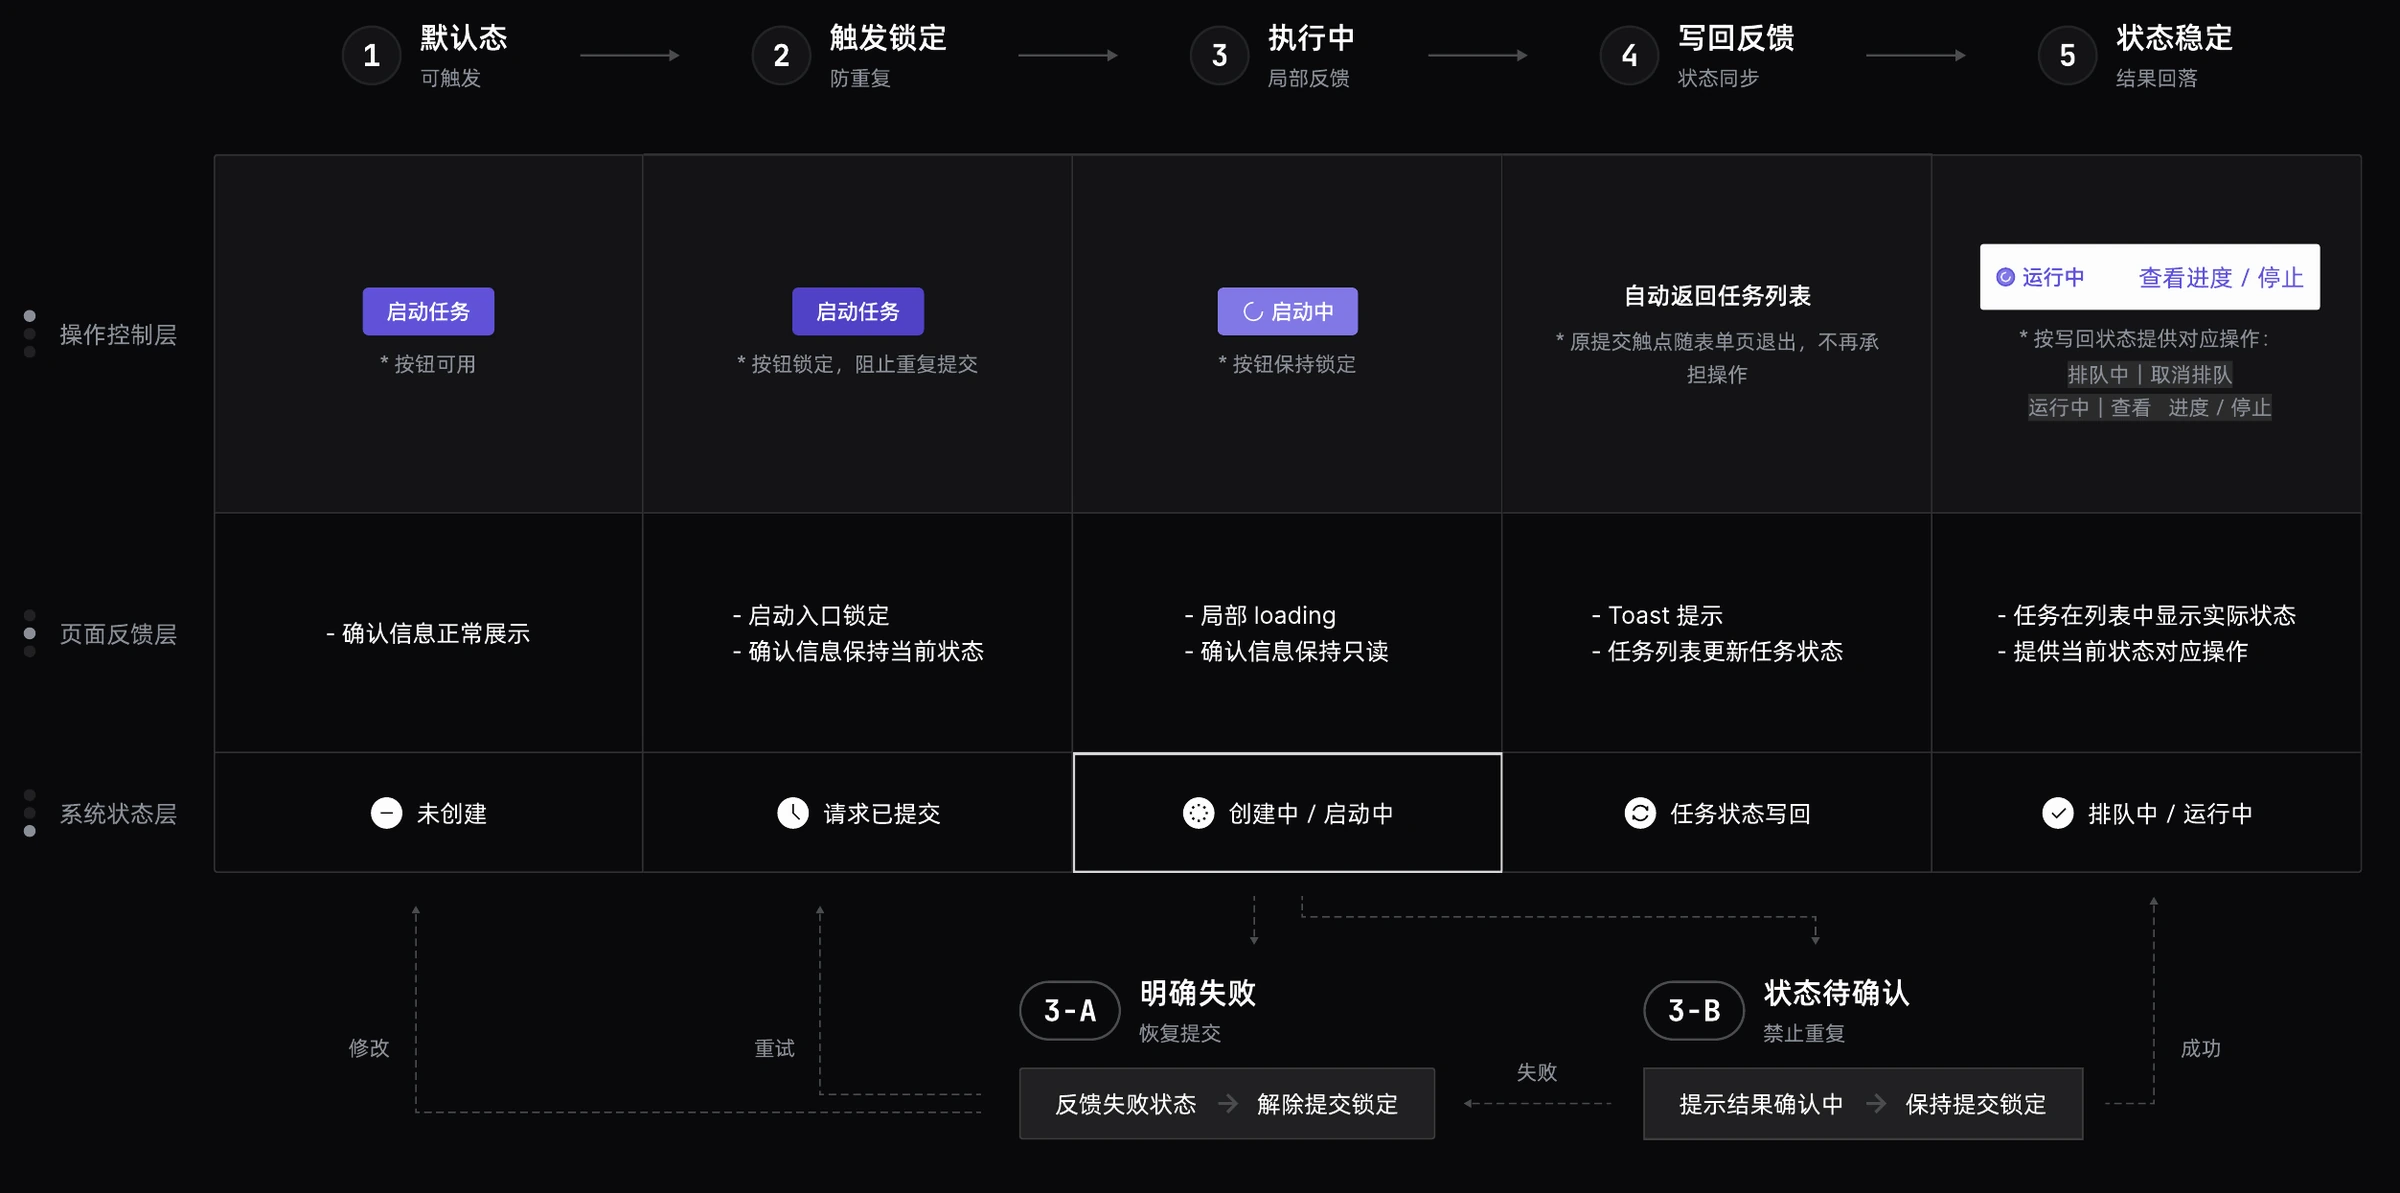
Task: Click the - Toast 提示 line
Action: coord(1657,615)
